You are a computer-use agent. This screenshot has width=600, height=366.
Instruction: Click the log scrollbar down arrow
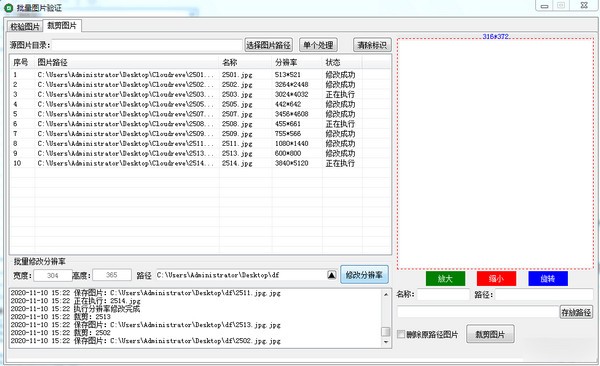[386, 342]
